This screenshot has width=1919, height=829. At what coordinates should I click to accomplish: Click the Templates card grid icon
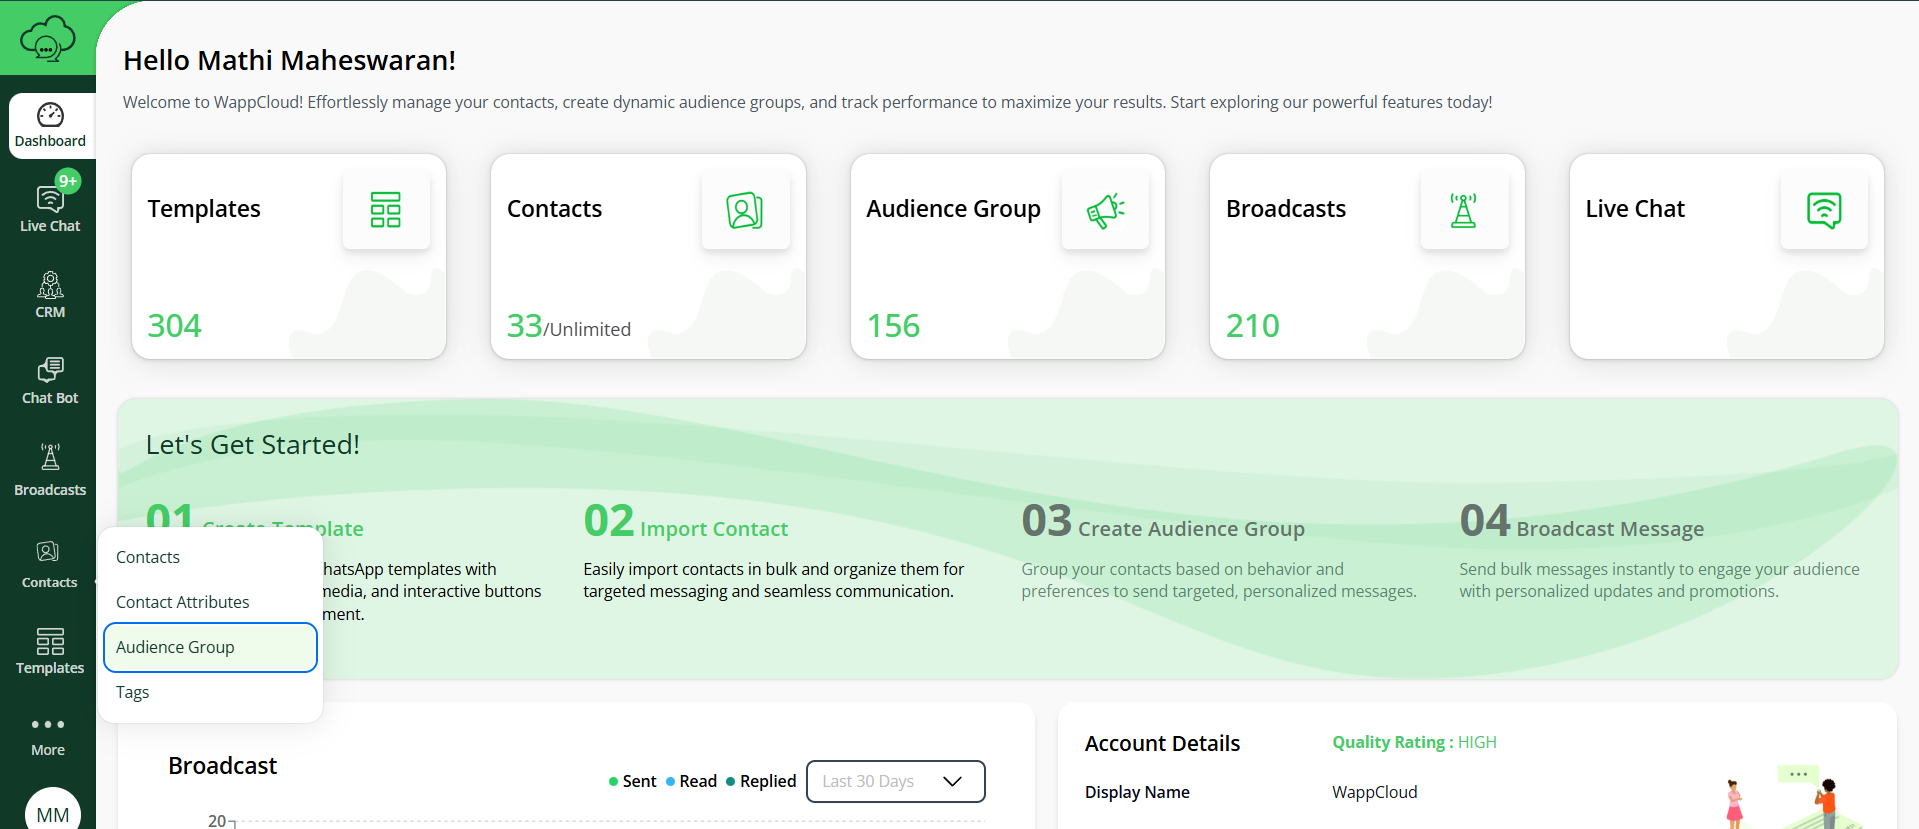coord(386,210)
